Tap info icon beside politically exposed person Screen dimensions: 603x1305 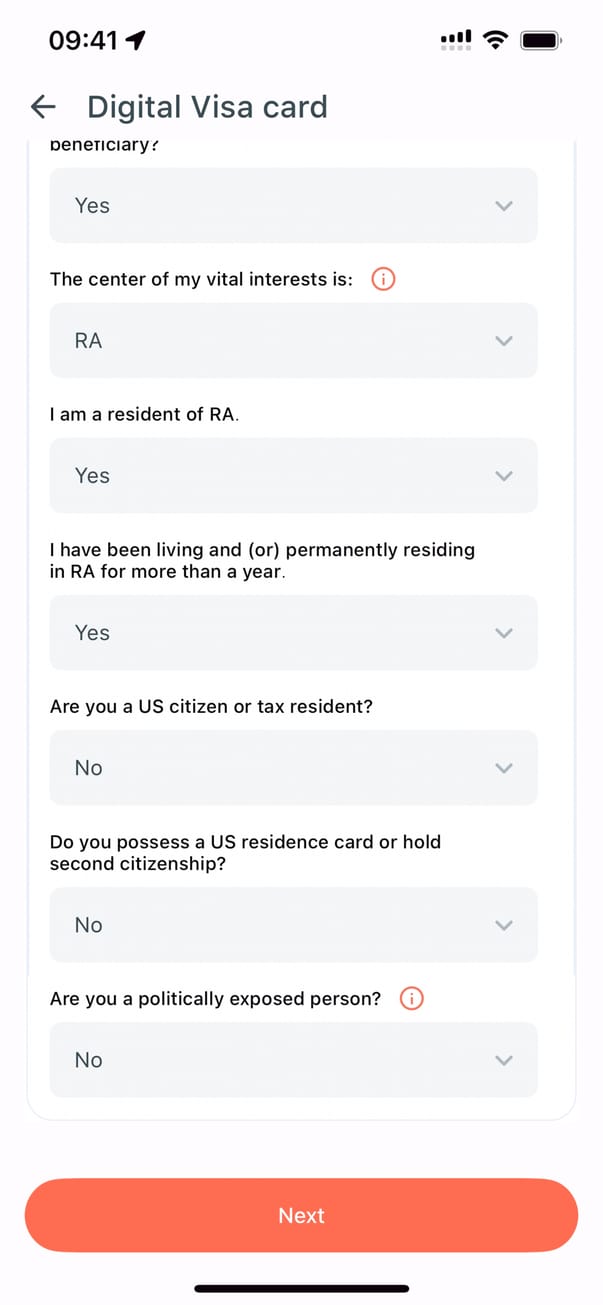(411, 999)
